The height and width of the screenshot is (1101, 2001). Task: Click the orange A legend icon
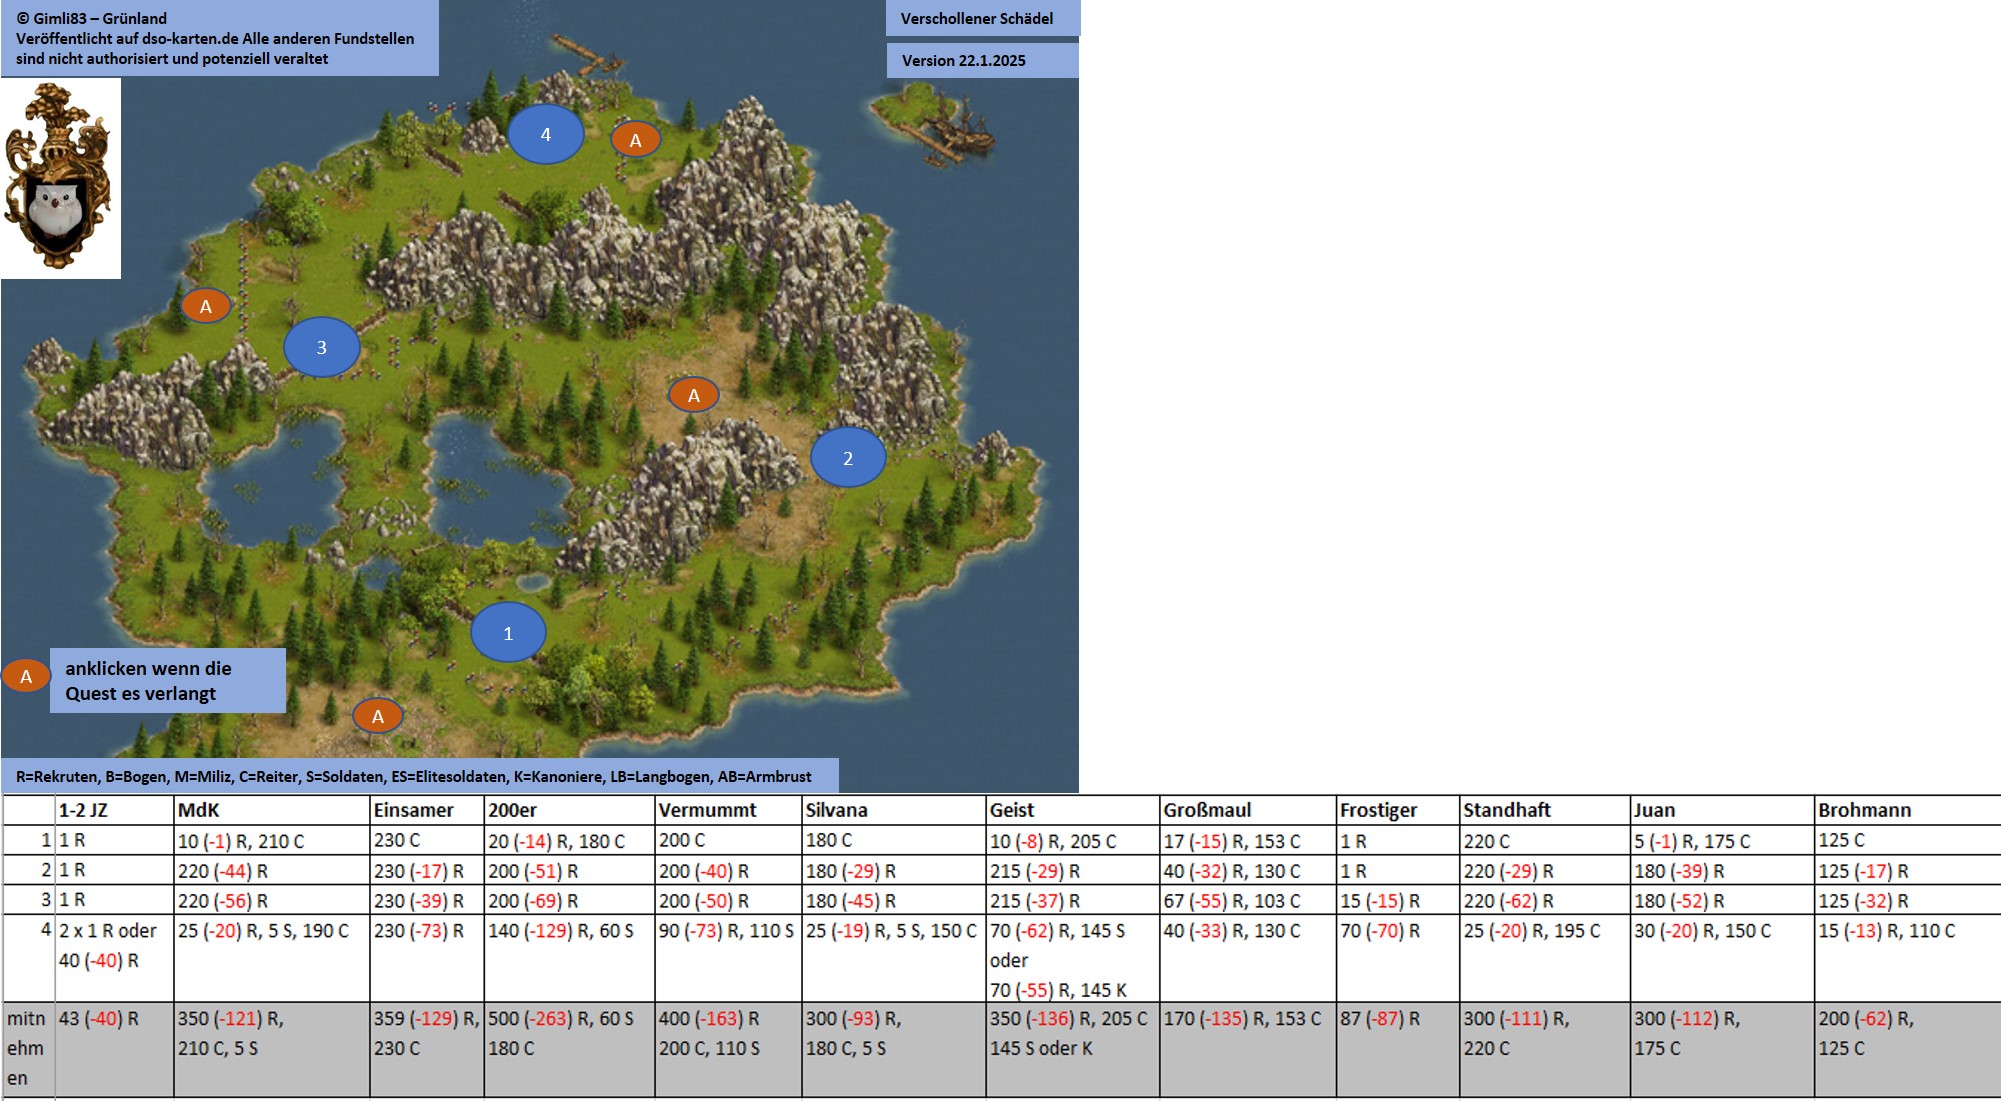26,676
